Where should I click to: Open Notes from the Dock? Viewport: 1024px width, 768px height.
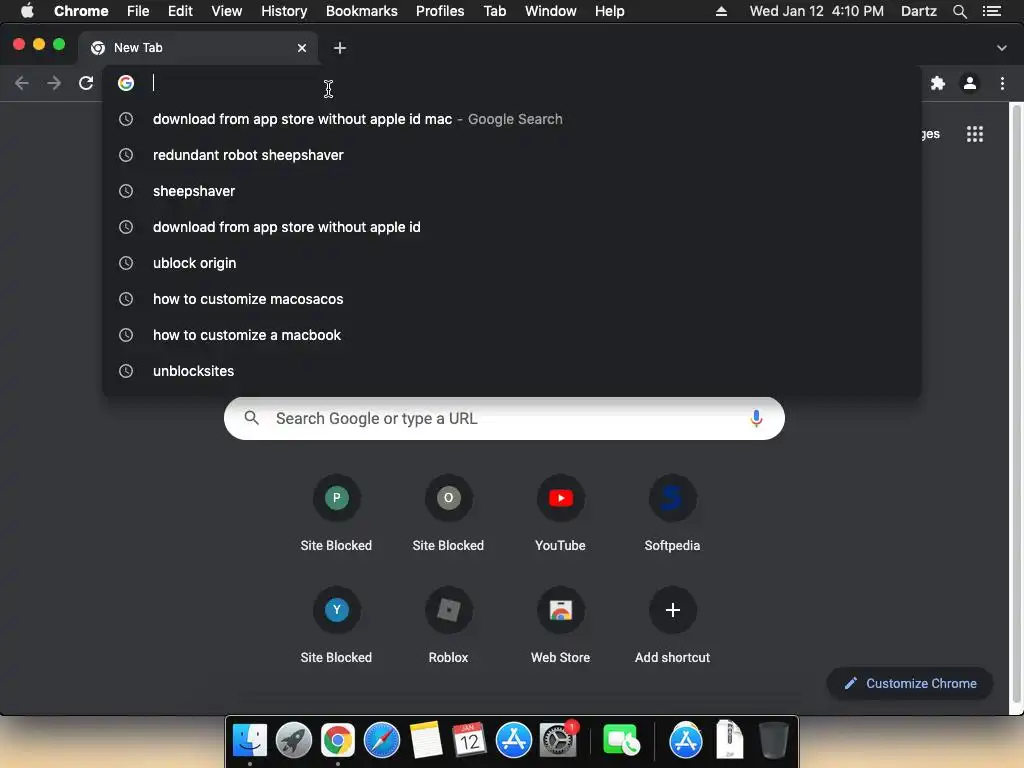(426, 740)
